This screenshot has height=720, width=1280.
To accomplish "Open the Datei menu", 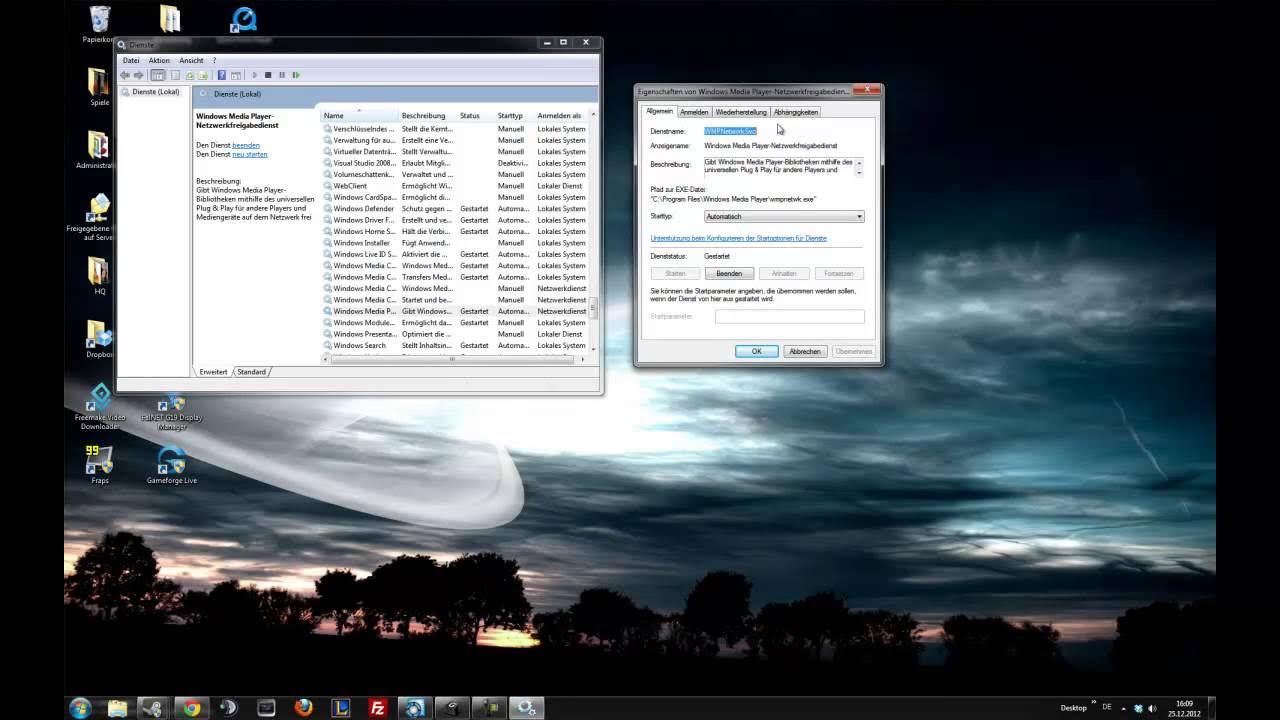I will tap(131, 60).
